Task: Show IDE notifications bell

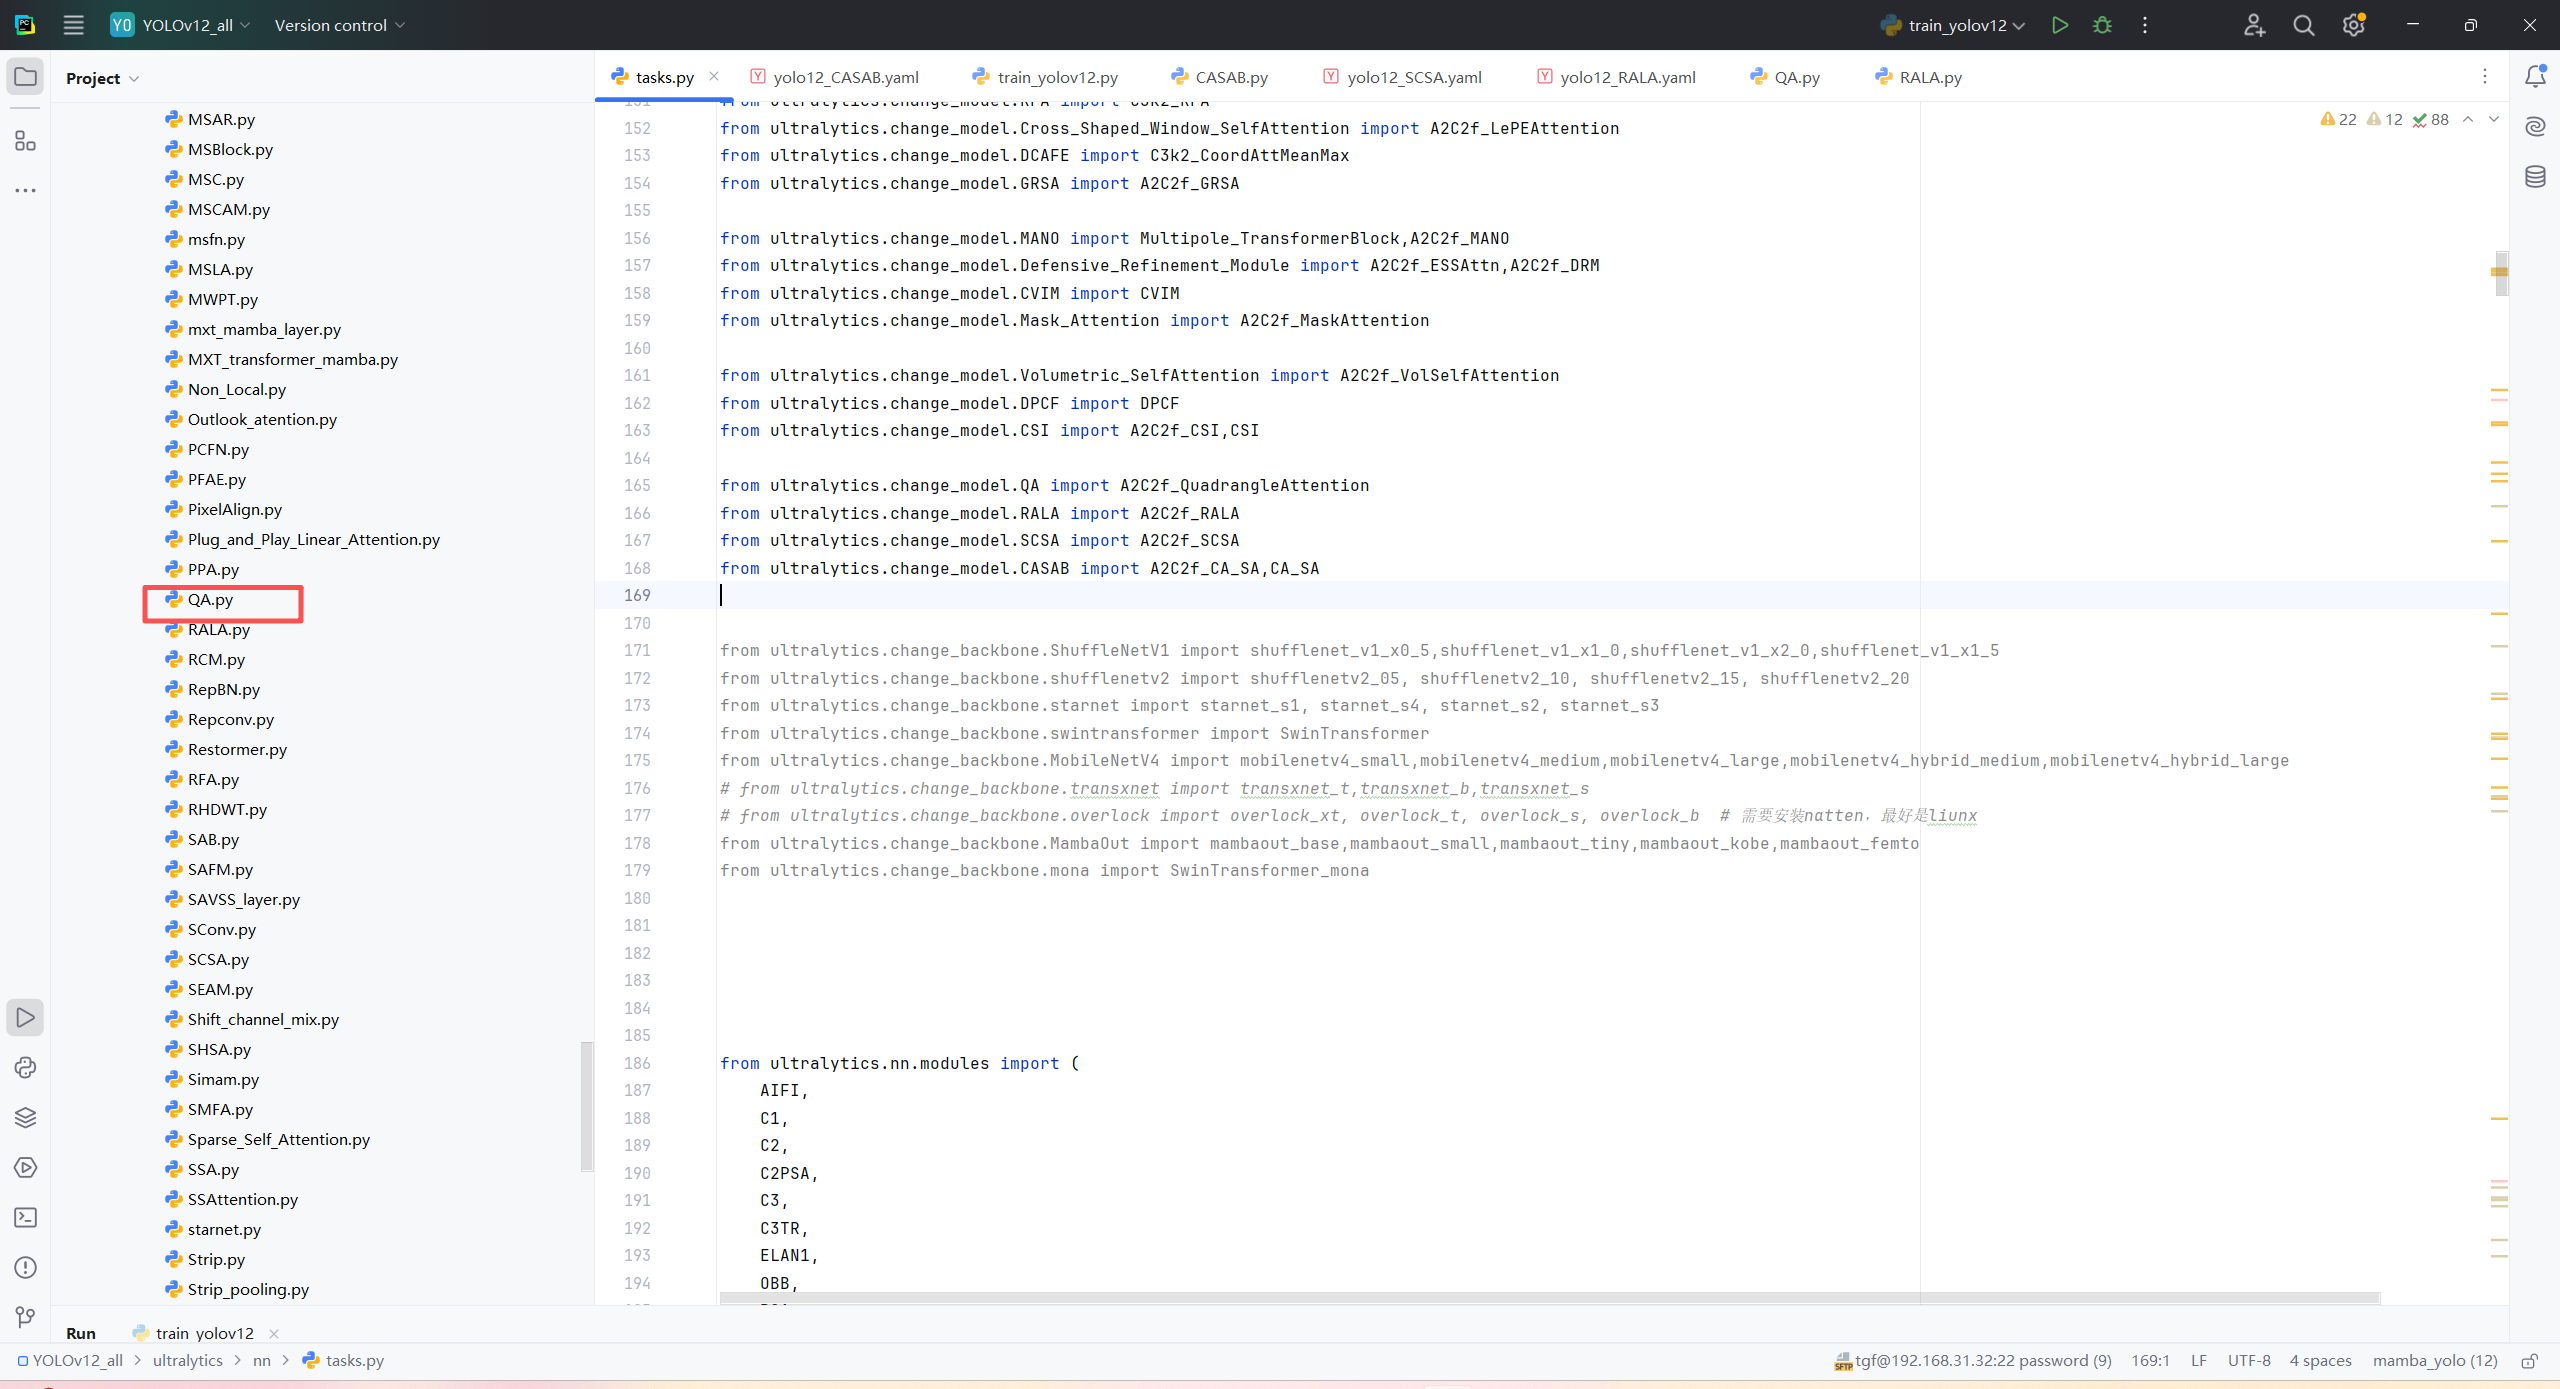Action: (x=2535, y=77)
